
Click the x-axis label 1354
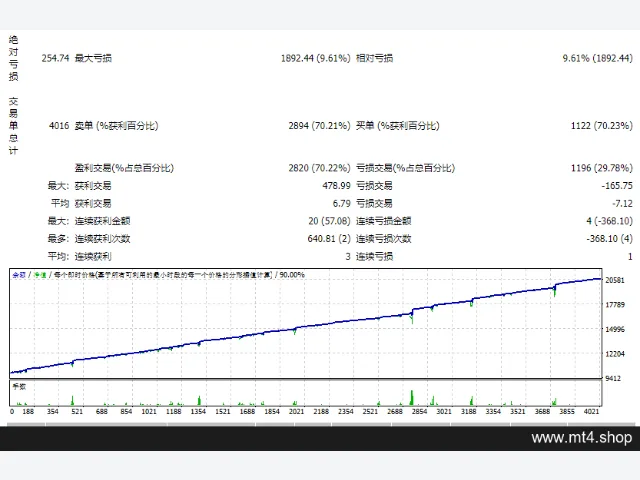click(198, 411)
